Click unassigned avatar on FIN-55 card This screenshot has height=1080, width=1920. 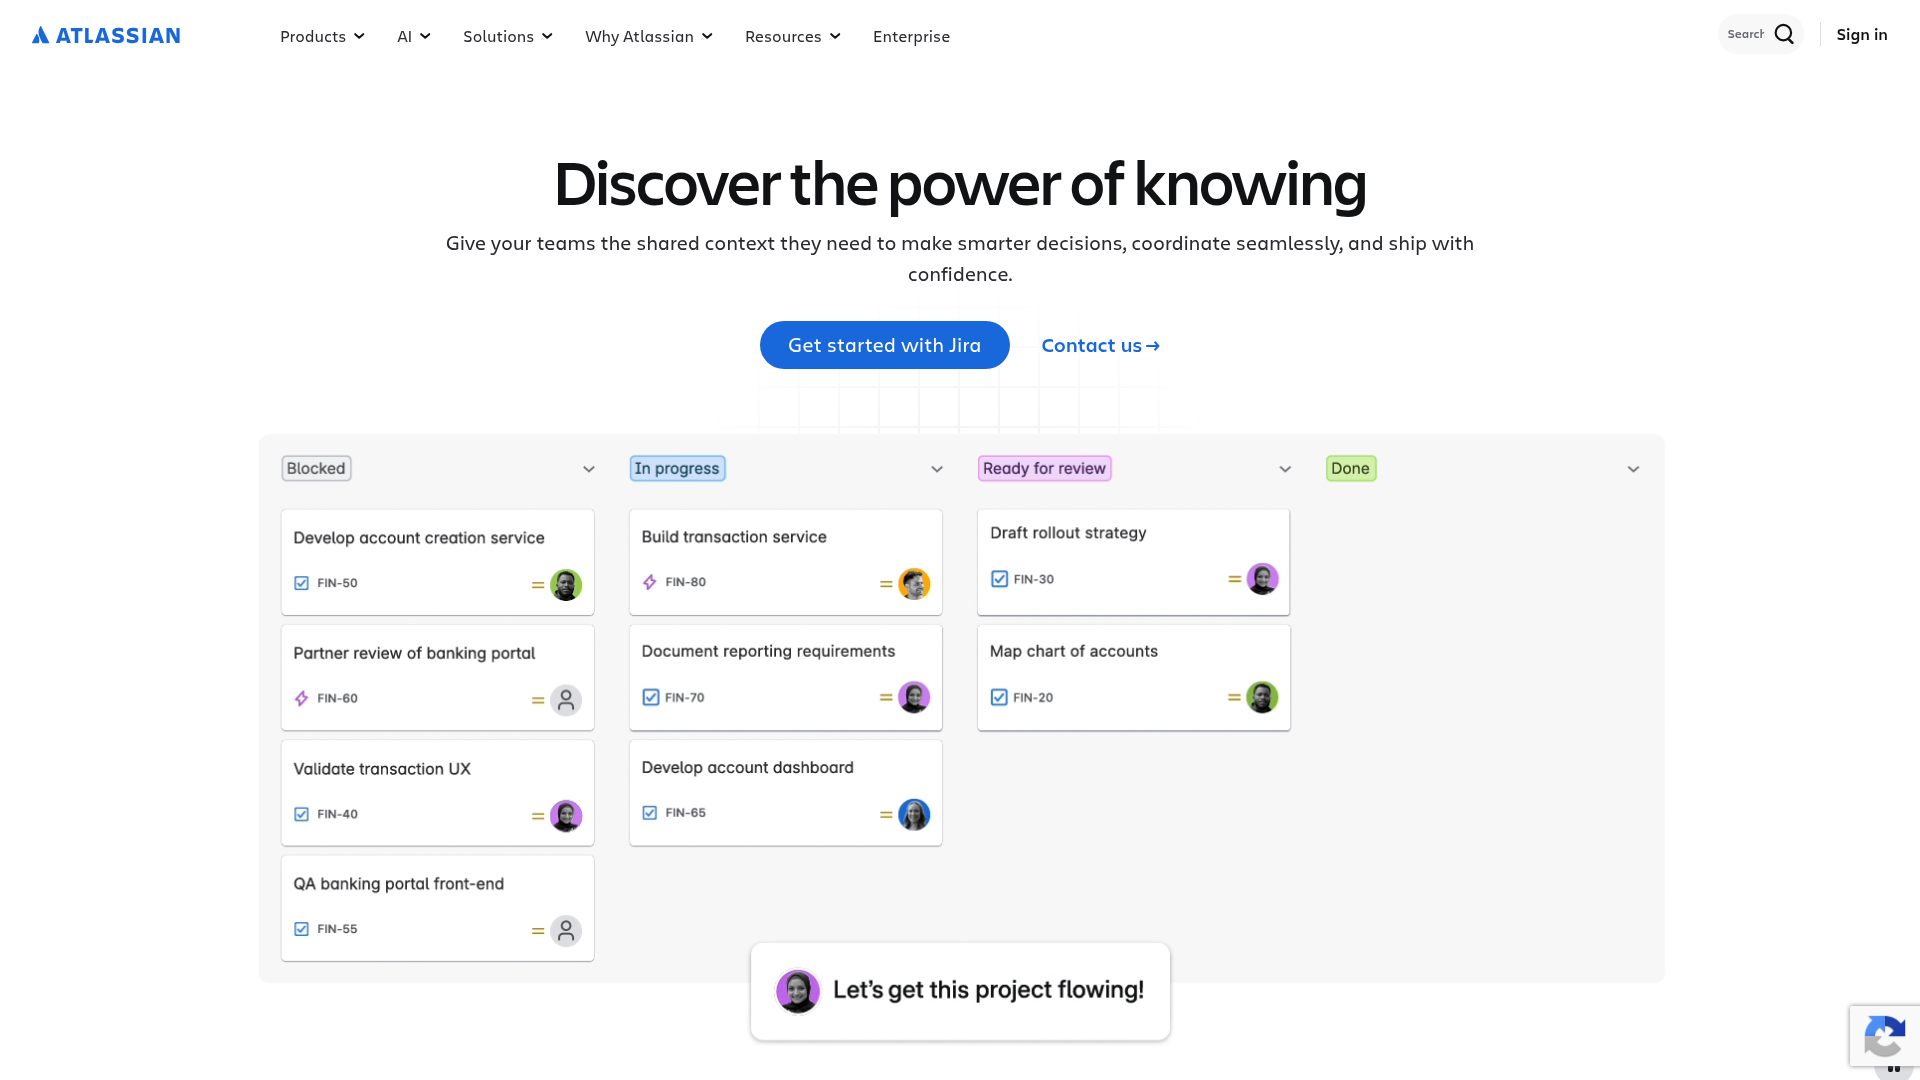click(x=566, y=930)
